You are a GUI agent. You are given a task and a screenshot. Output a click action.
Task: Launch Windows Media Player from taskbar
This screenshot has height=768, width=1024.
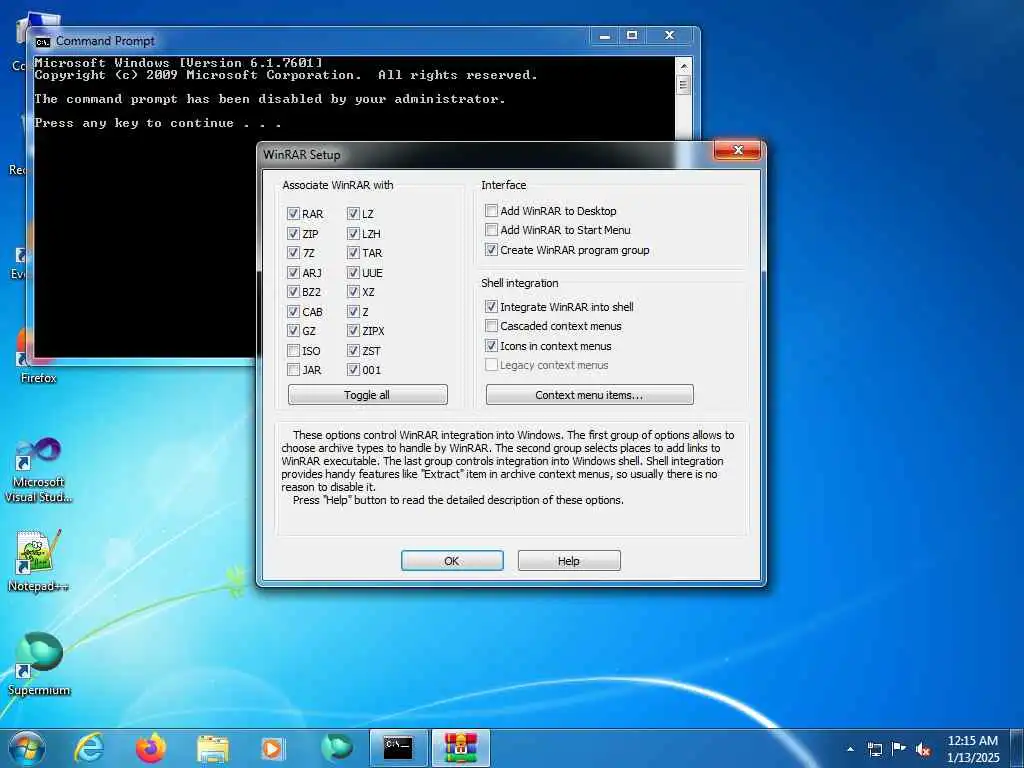pos(272,748)
